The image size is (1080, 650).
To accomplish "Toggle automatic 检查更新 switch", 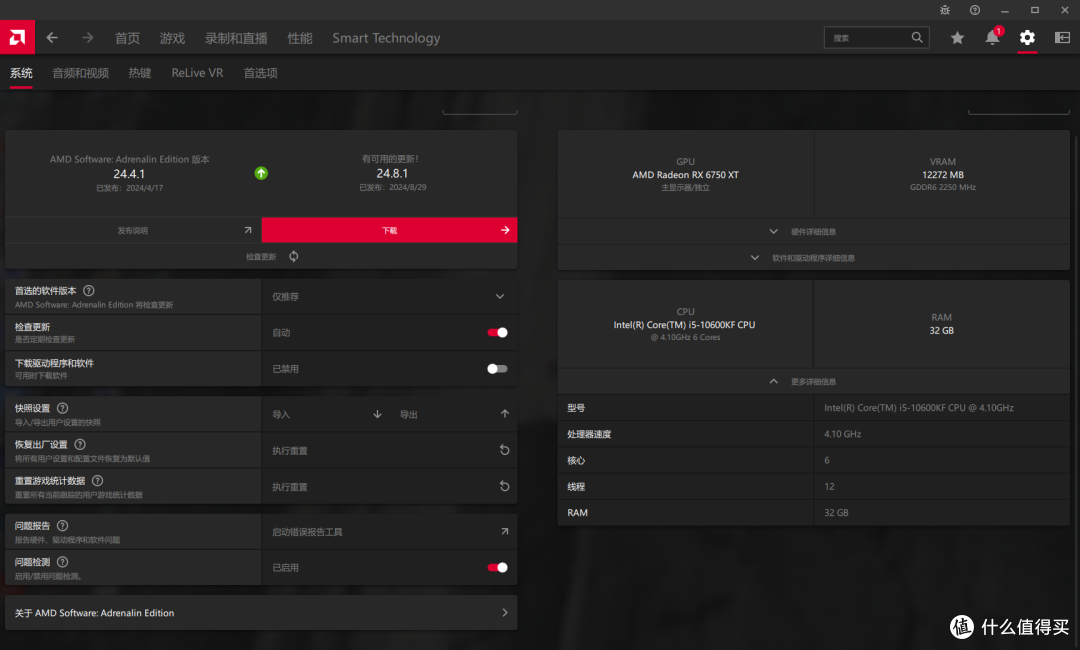I will [497, 333].
